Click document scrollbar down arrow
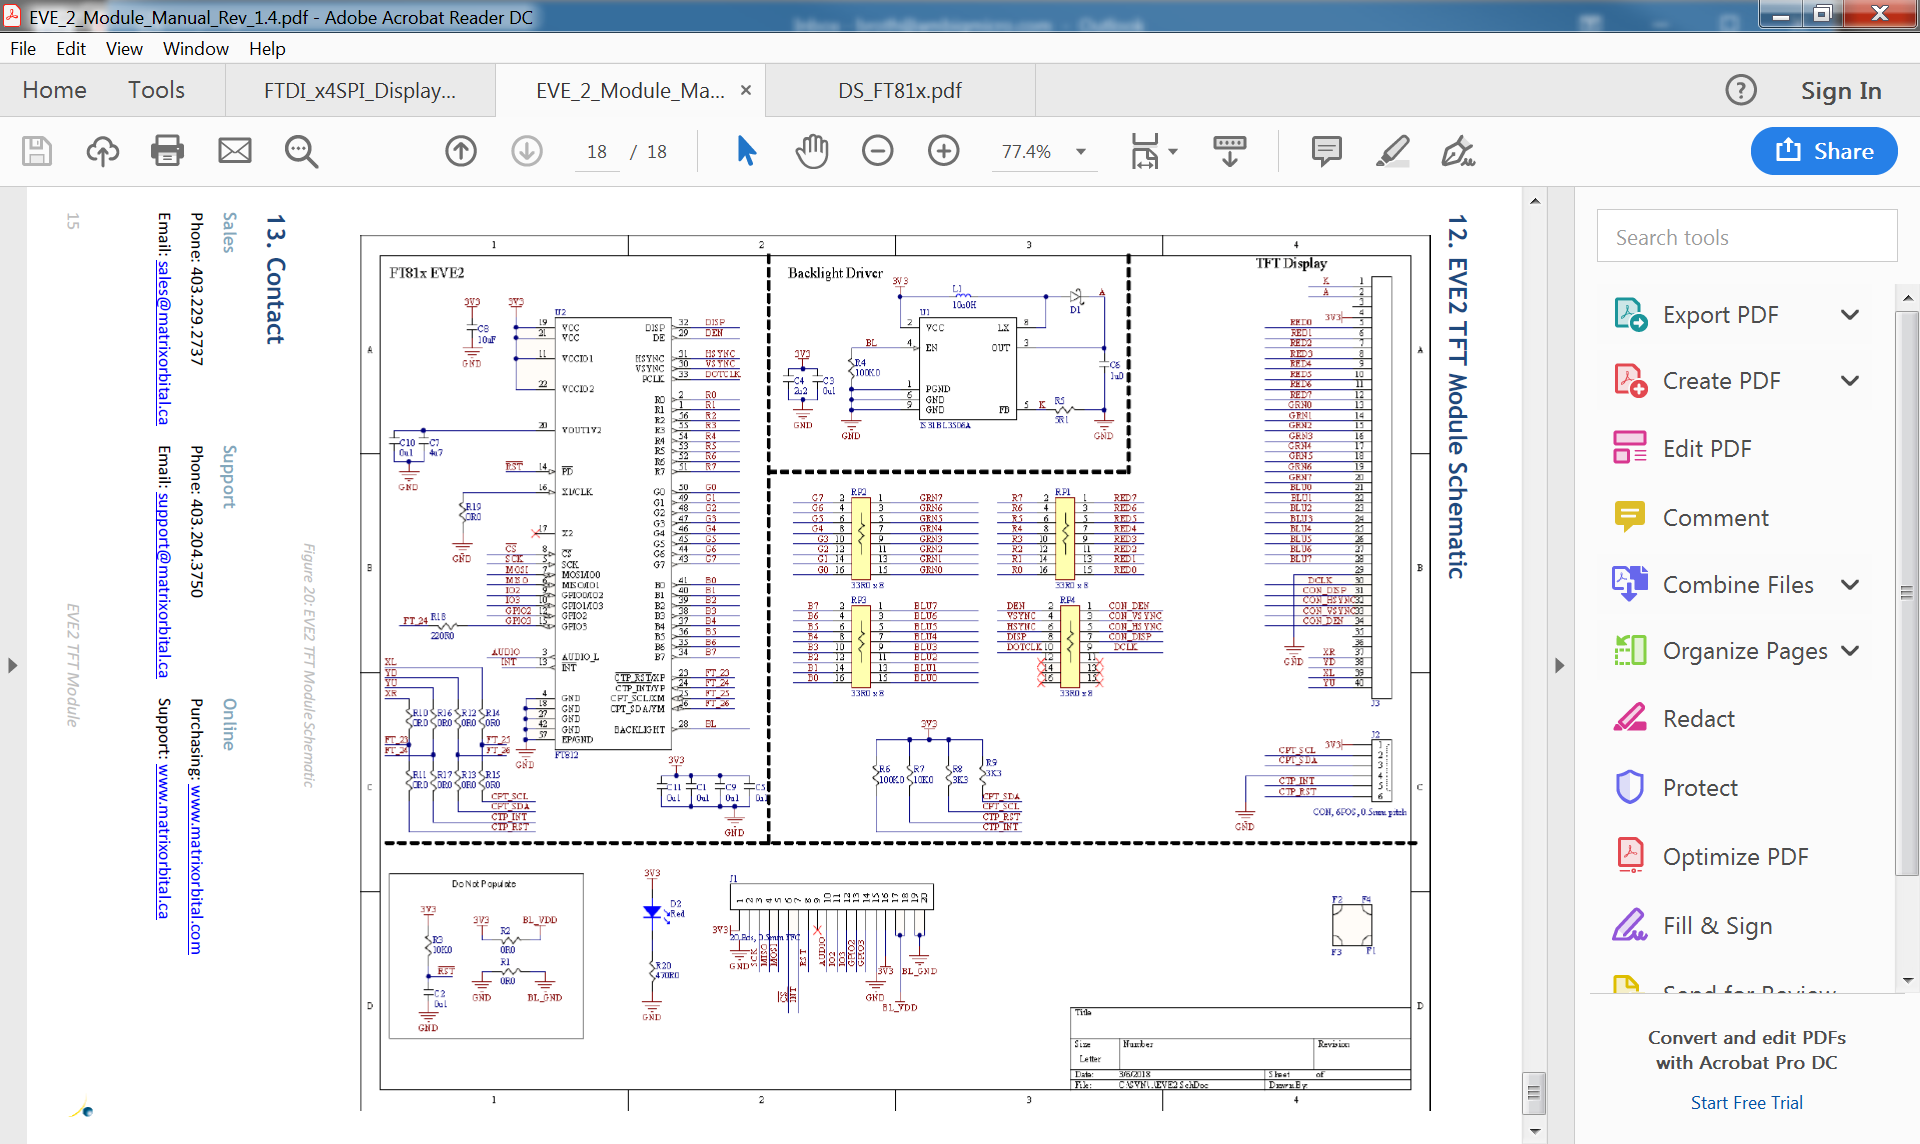This screenshot has height=1144, width=1920. click(1535, 1132)
